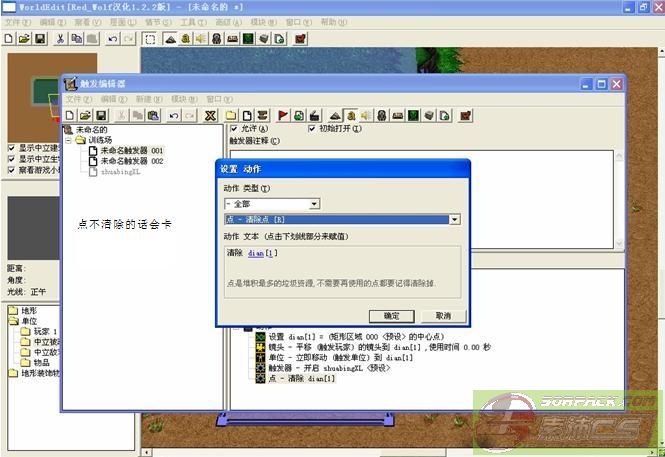Click the rightmost icon in trigger editor toolbar
Image resolution: width=665 pixels, height=457 pixels.
466,115
